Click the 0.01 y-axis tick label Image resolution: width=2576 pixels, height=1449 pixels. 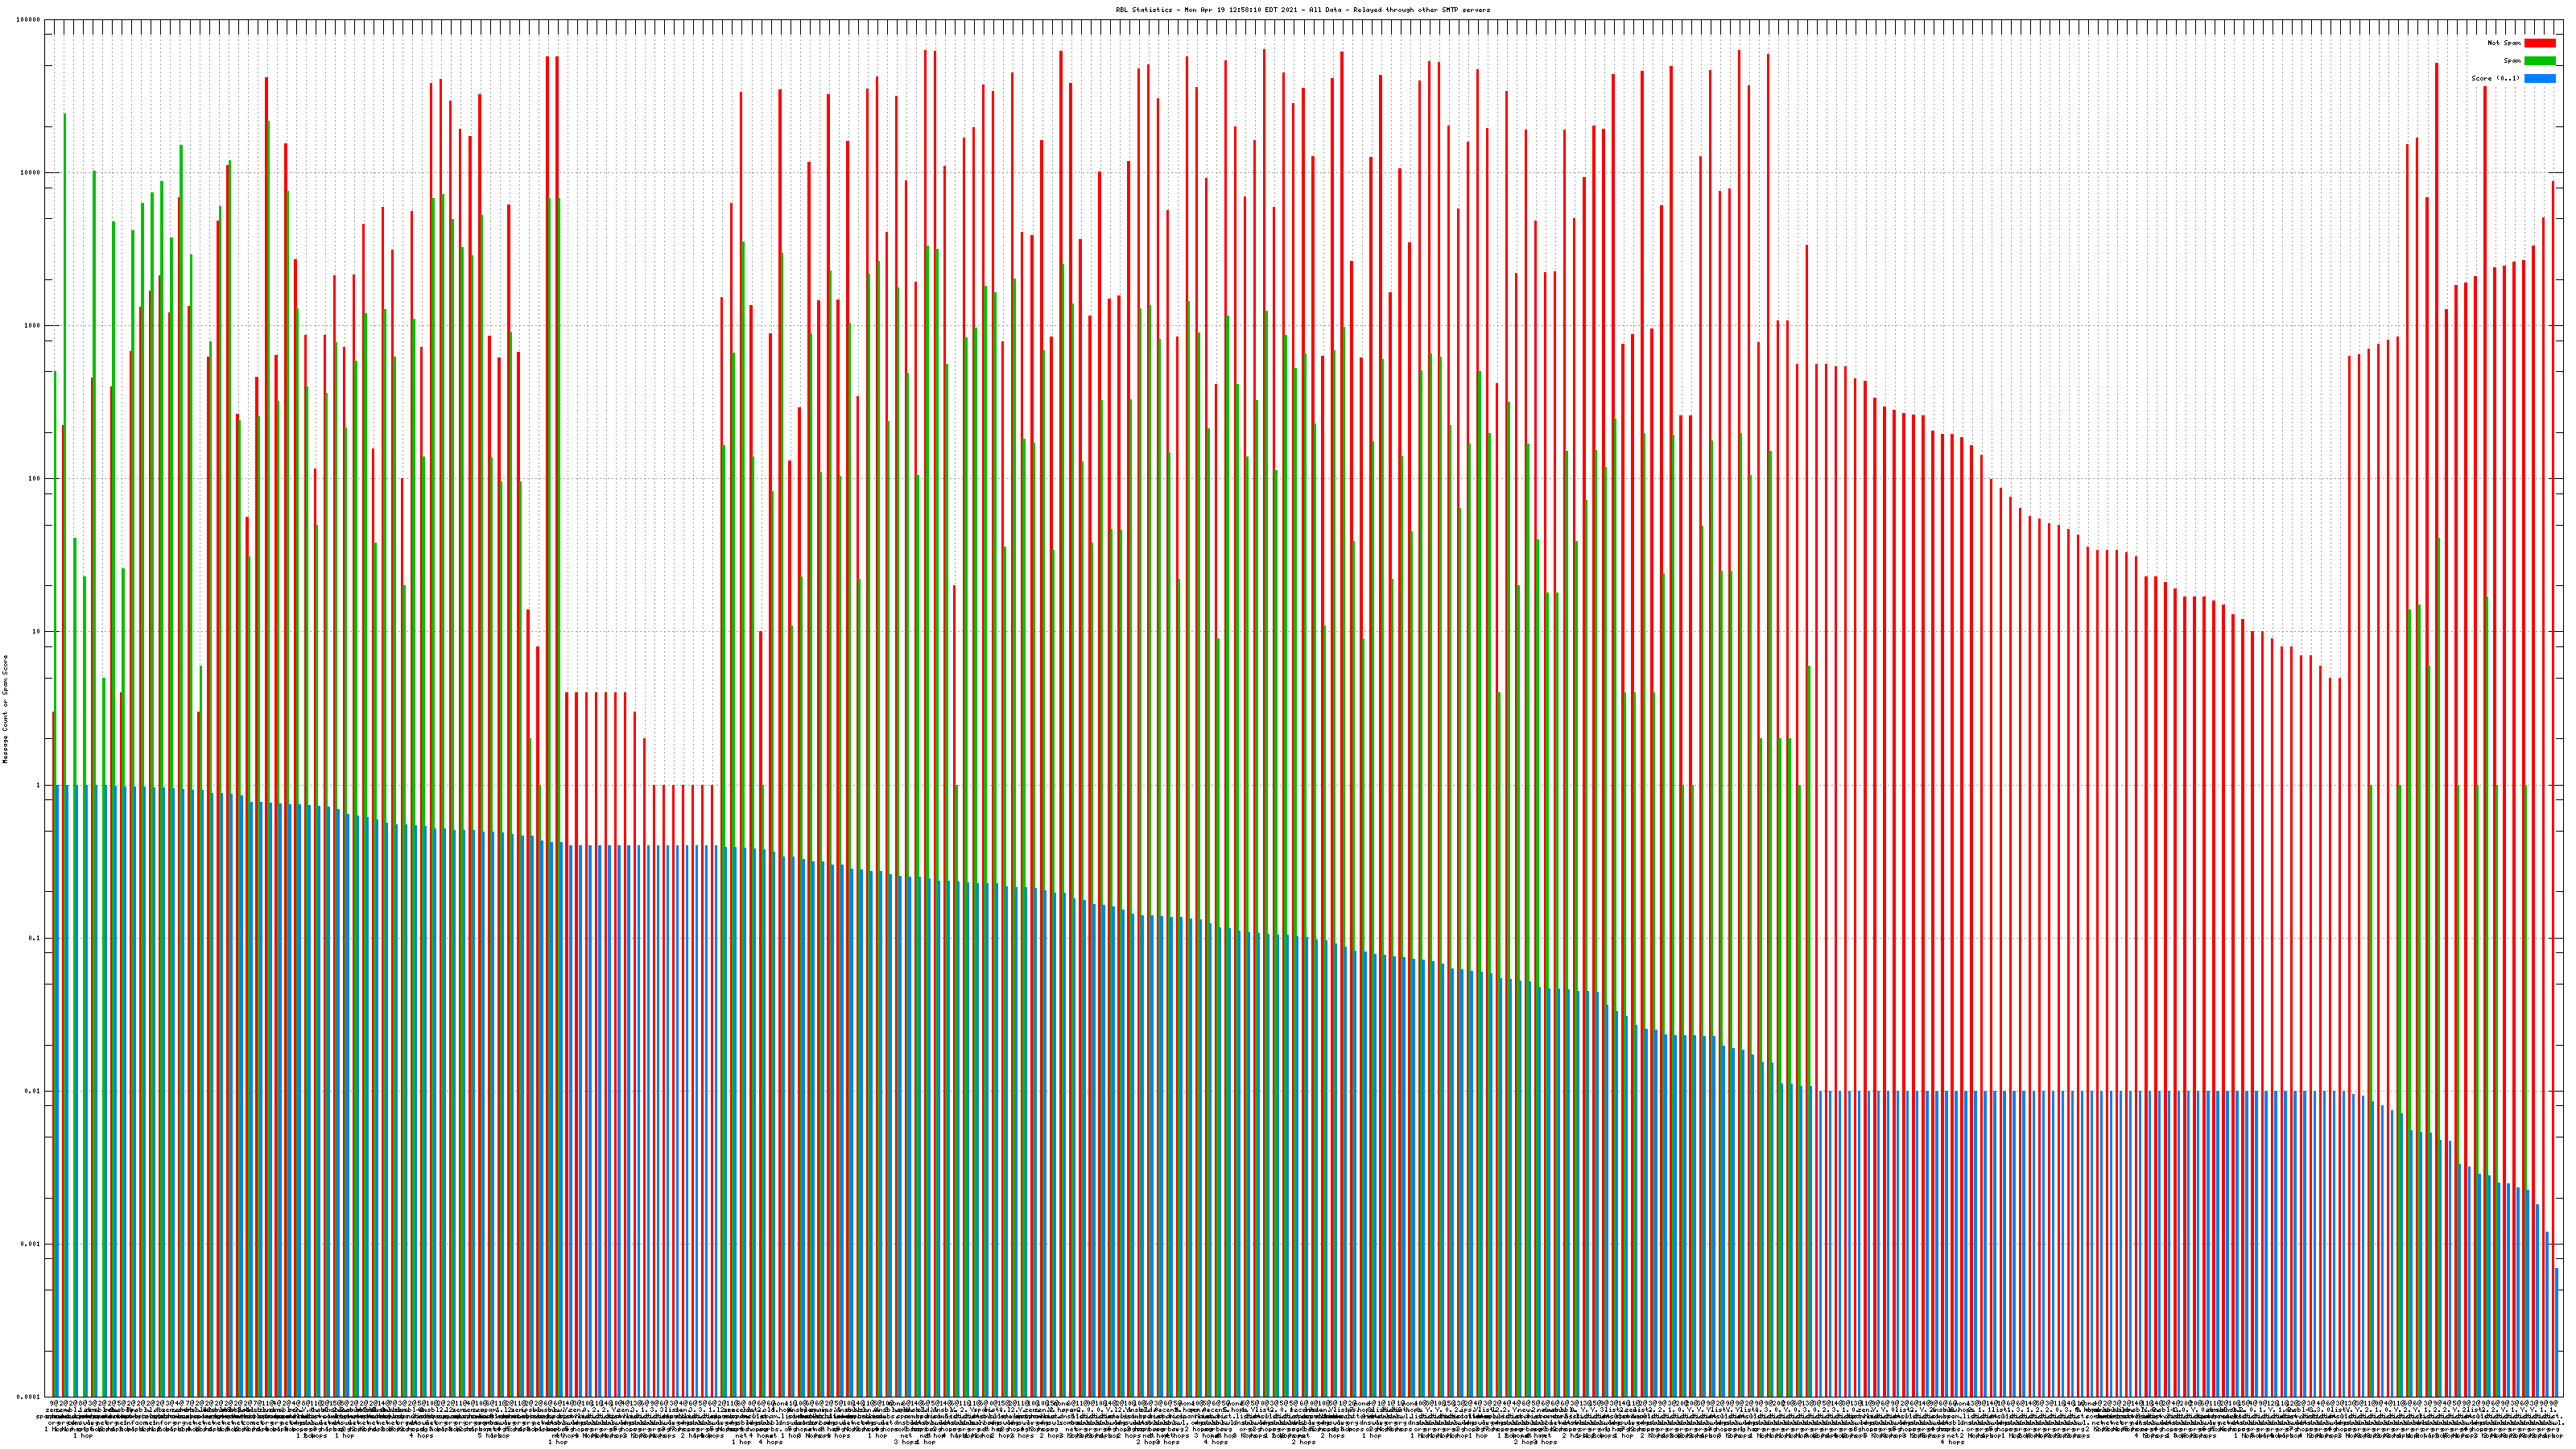click(x=33, y=1091)
